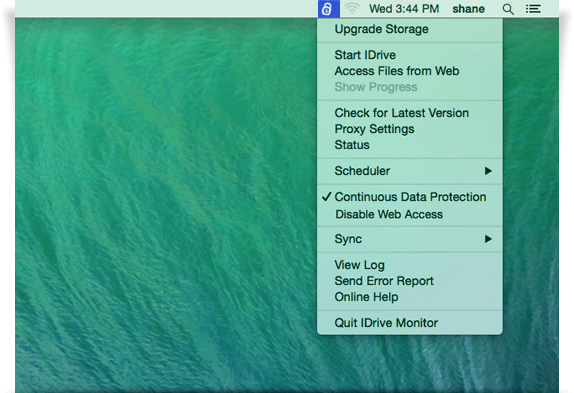Open View Log
Viewport: 574px width, 393px height.
410,265
